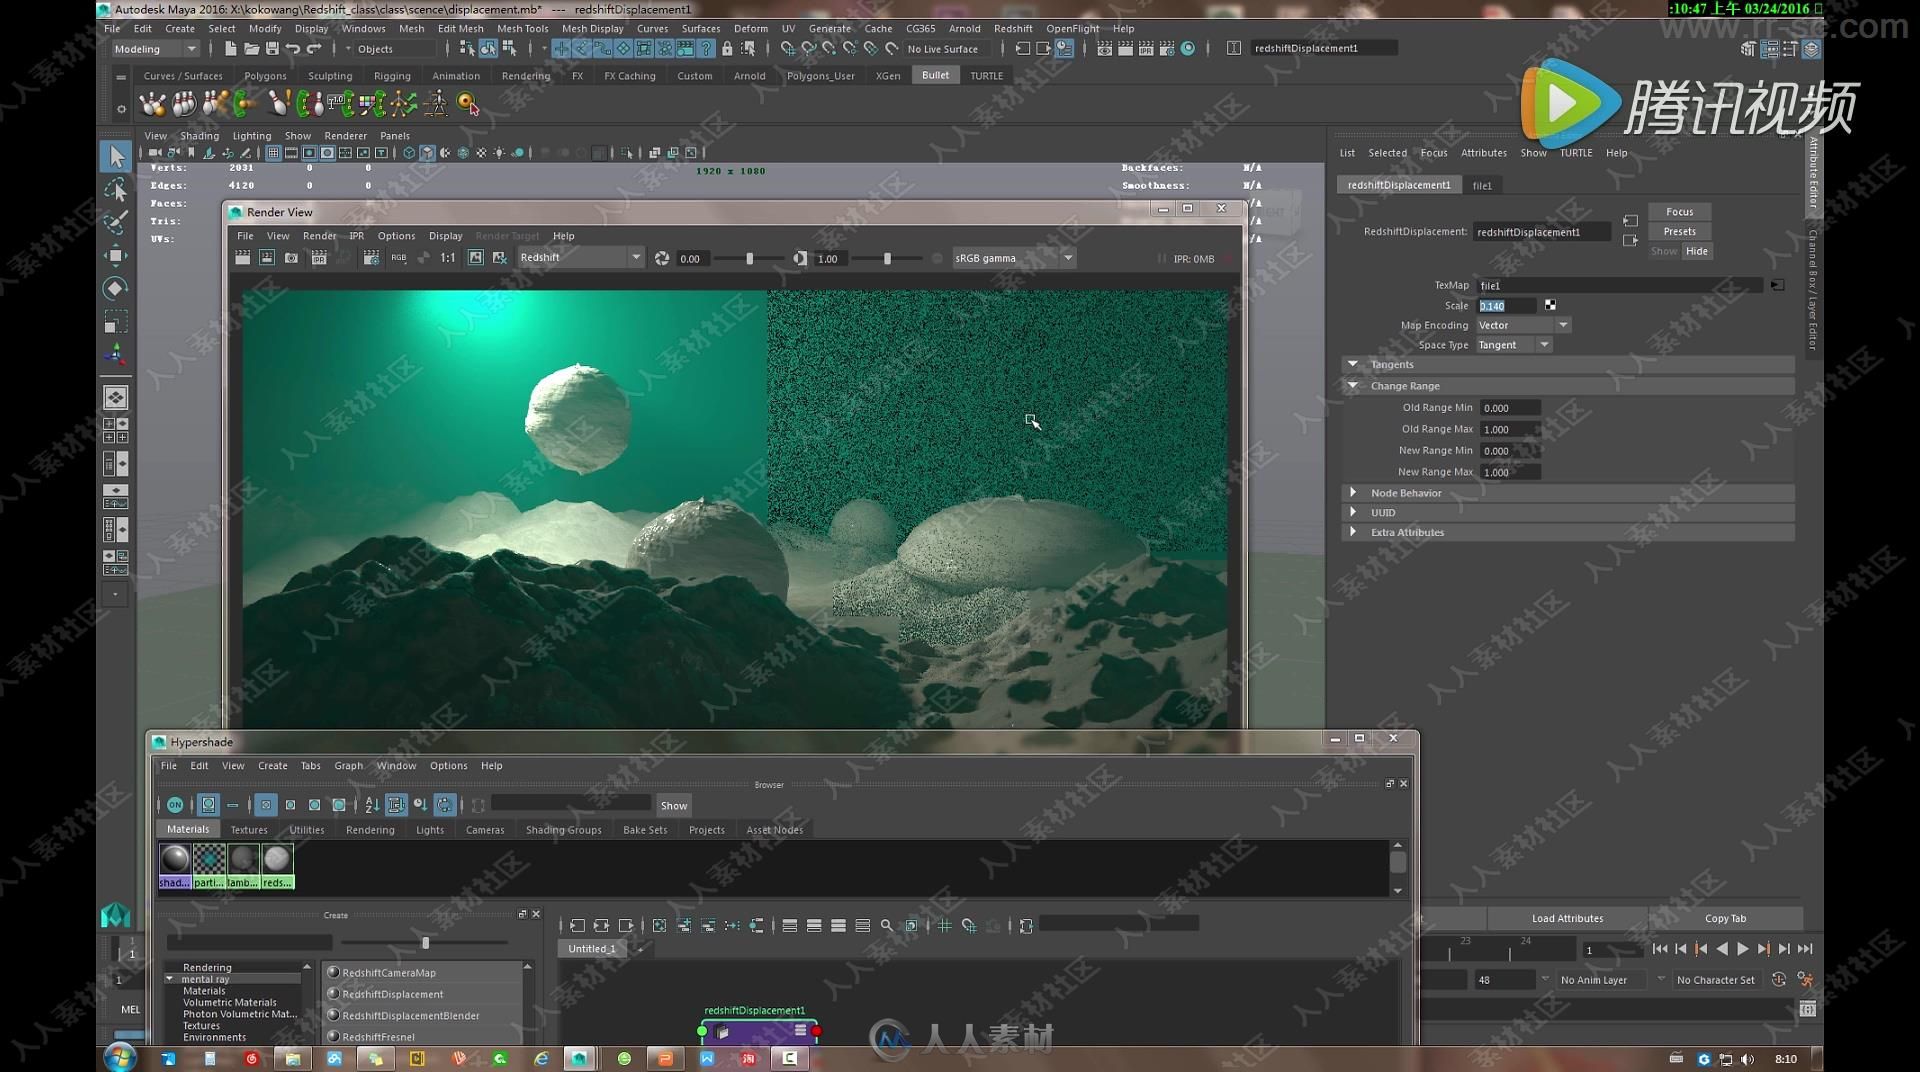Expand the Node Behavior section

pyautogui.click(x=1567, y=493)
